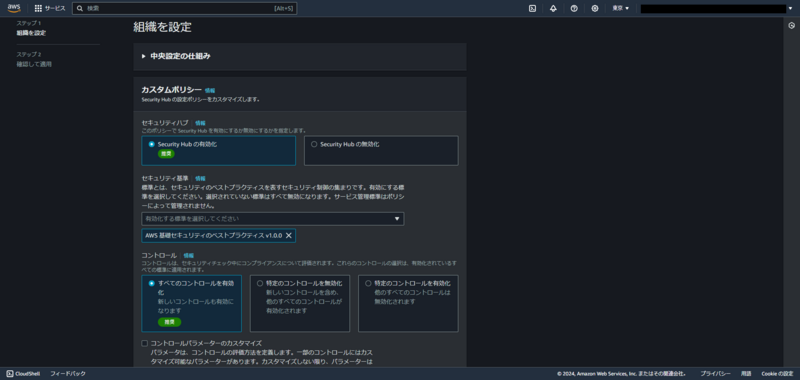Image resolution: width=800 pixels, height=380 pixels.
Task: Open the 東京 region dropdown
Action: click(x=621, y=8)
